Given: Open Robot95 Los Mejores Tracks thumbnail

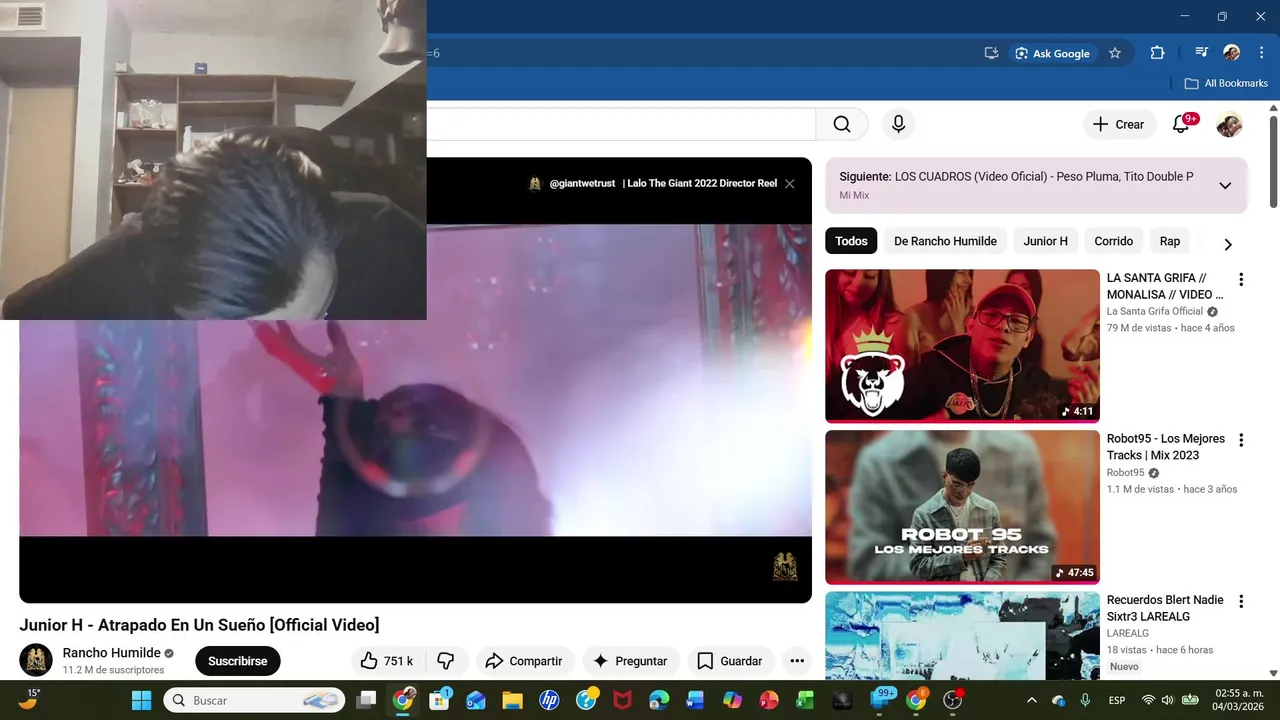Looking at the screenshot, I should [x=962, y=507].
